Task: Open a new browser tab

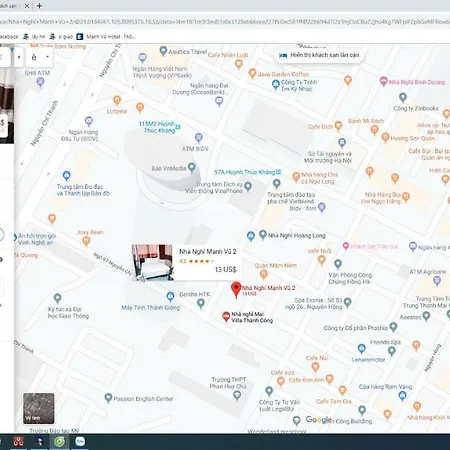Action: click(39, 6)
